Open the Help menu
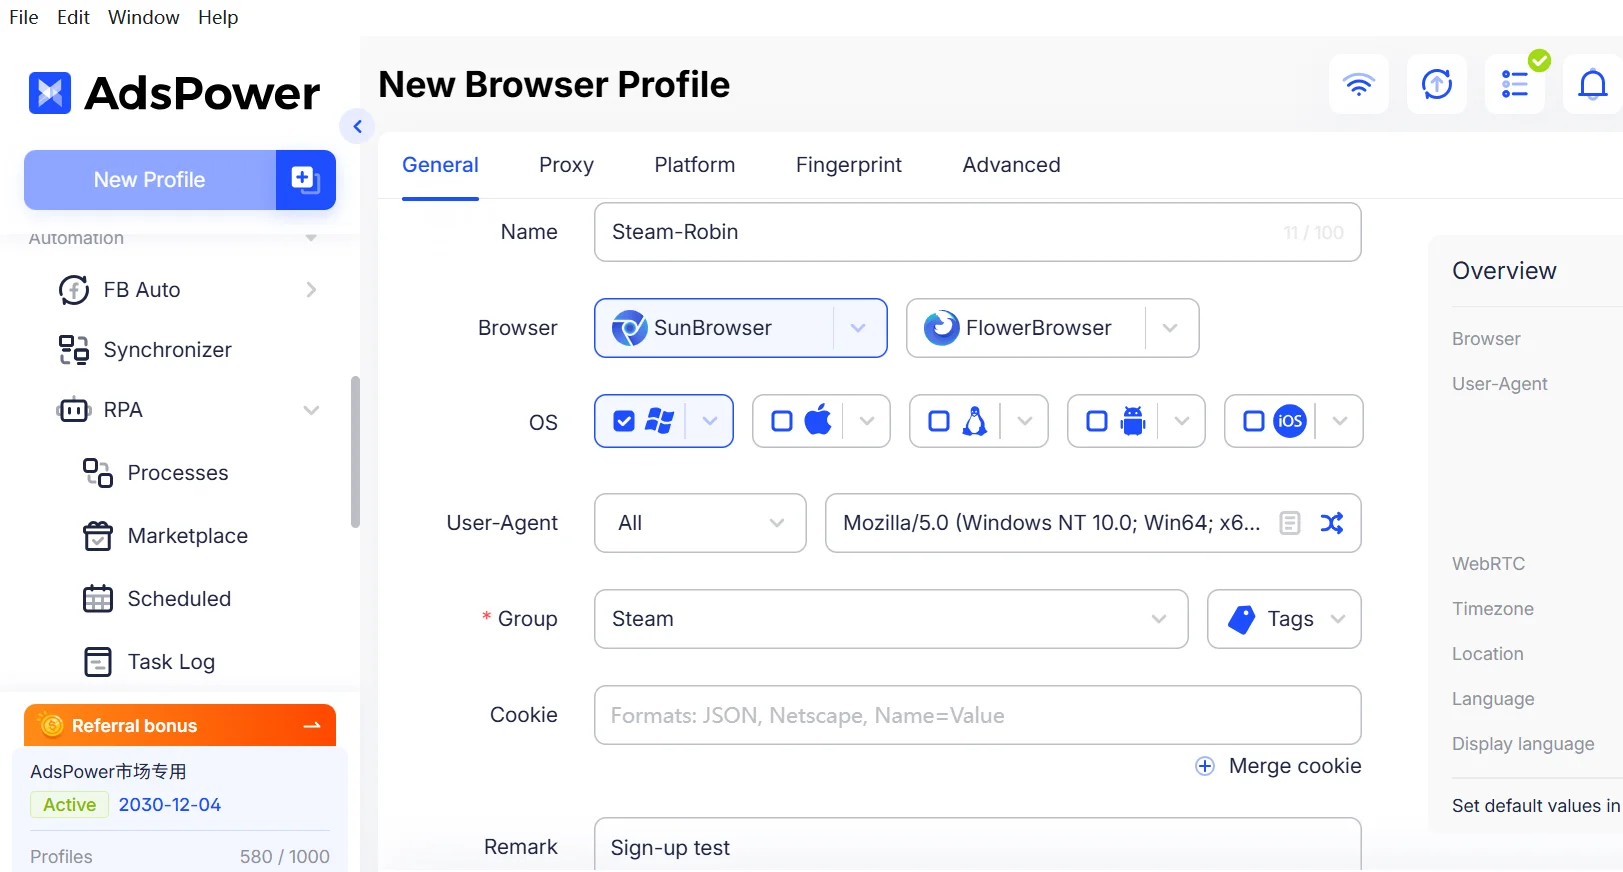The width and height of the screenshot is (1623, 872). pyautogui.click(x=218, y=17)
